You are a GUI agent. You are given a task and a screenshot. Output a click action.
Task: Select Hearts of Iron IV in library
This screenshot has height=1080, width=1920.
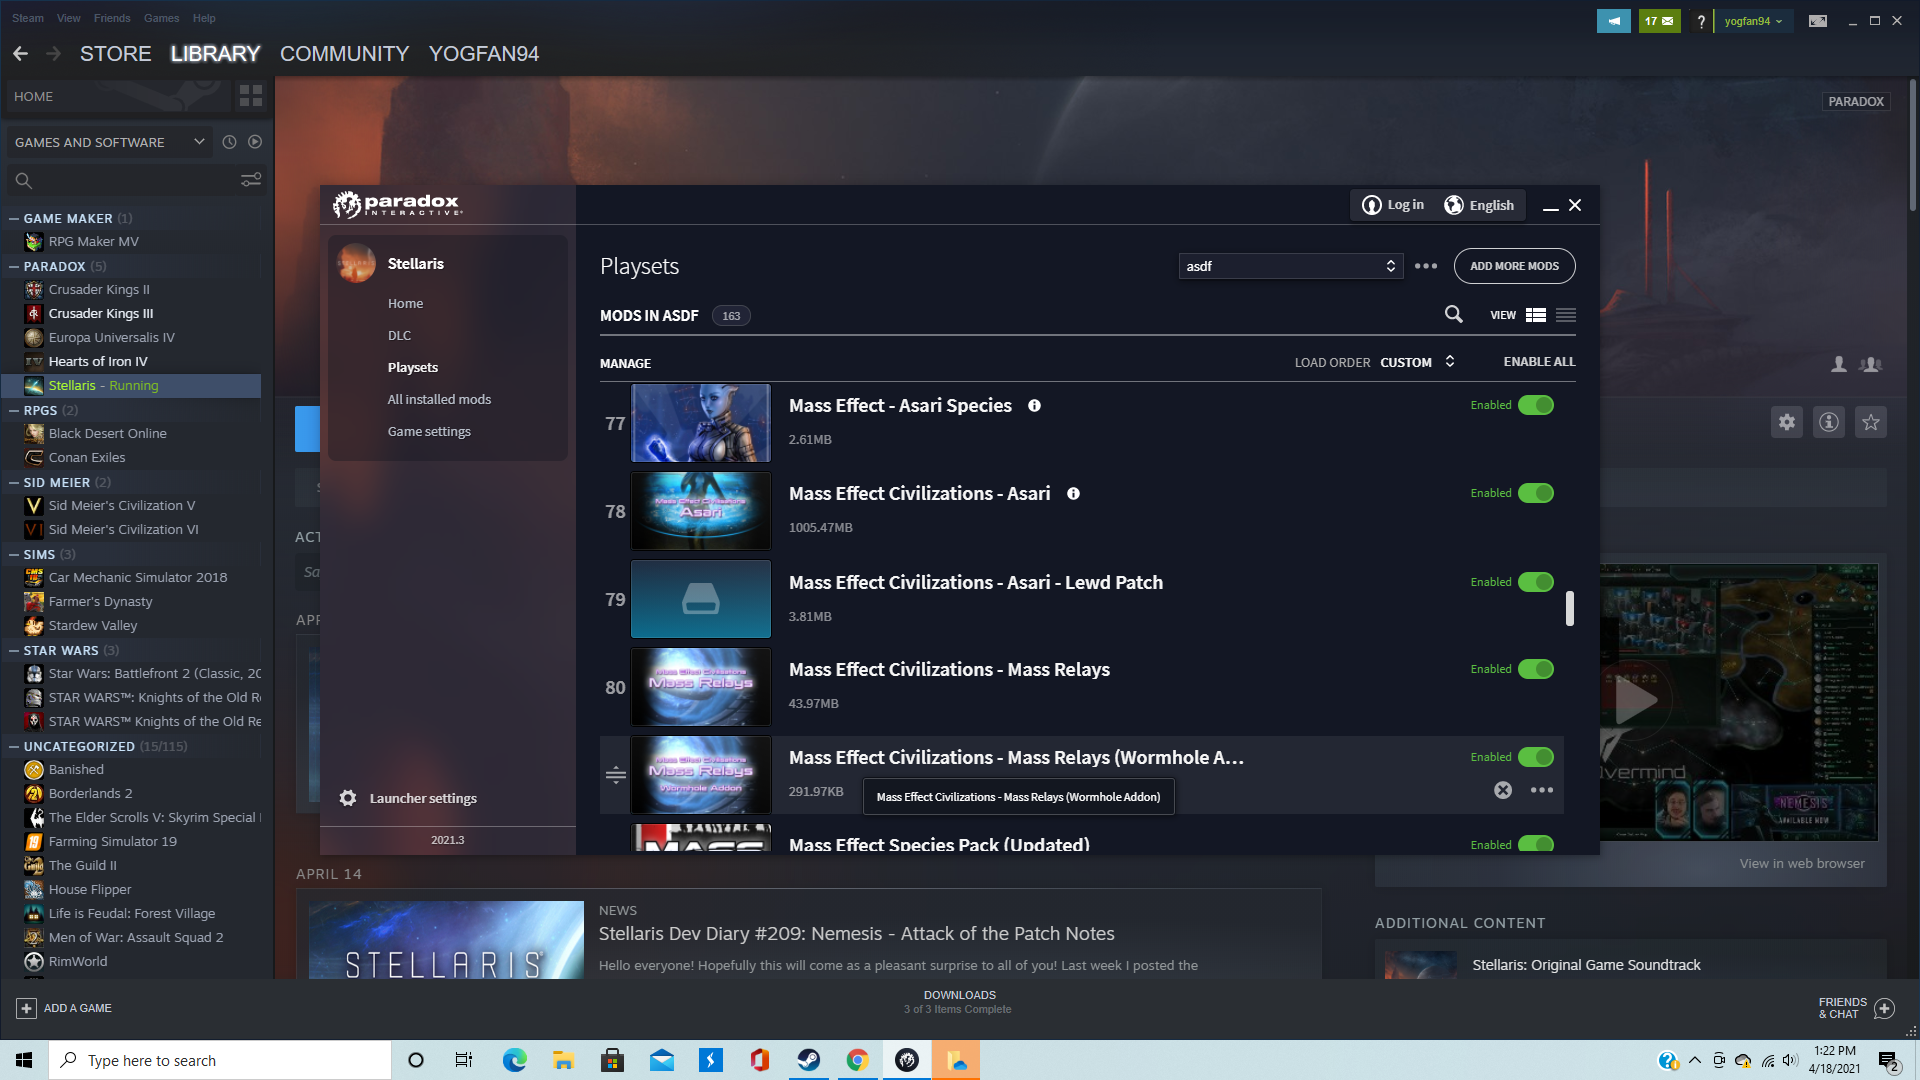pos(98,361)
